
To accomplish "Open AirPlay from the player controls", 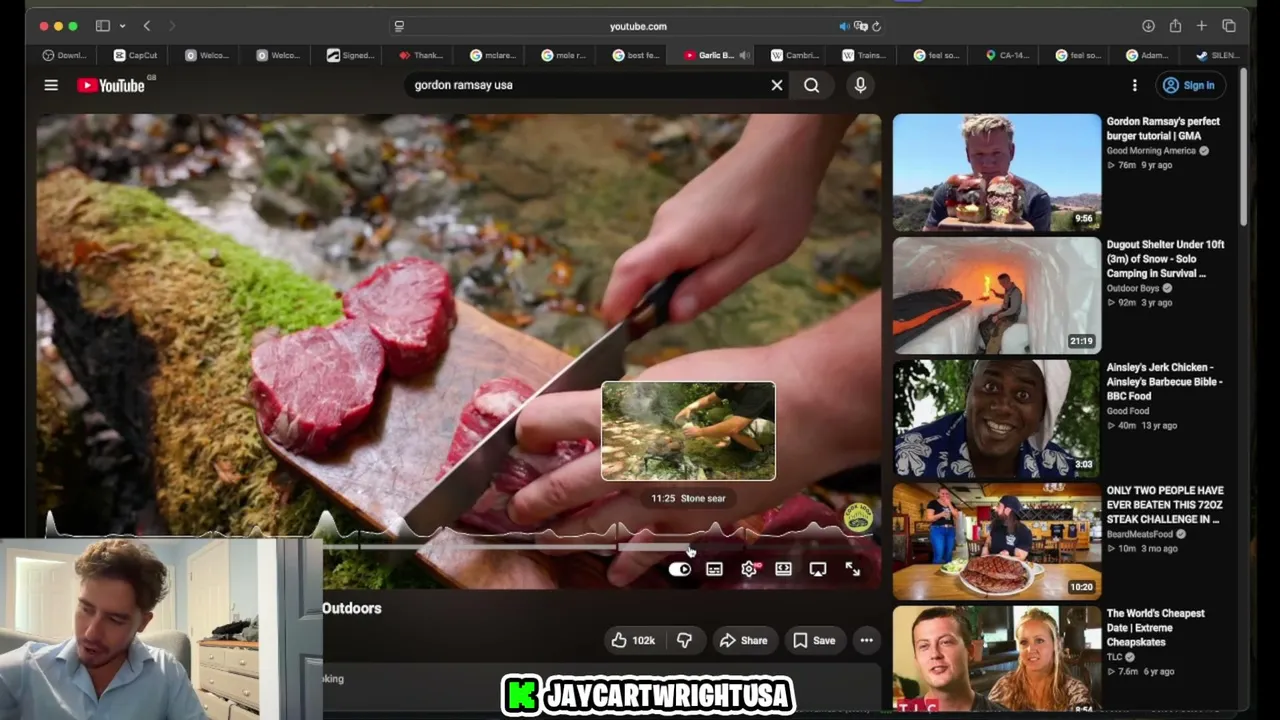I will point(818,569).
